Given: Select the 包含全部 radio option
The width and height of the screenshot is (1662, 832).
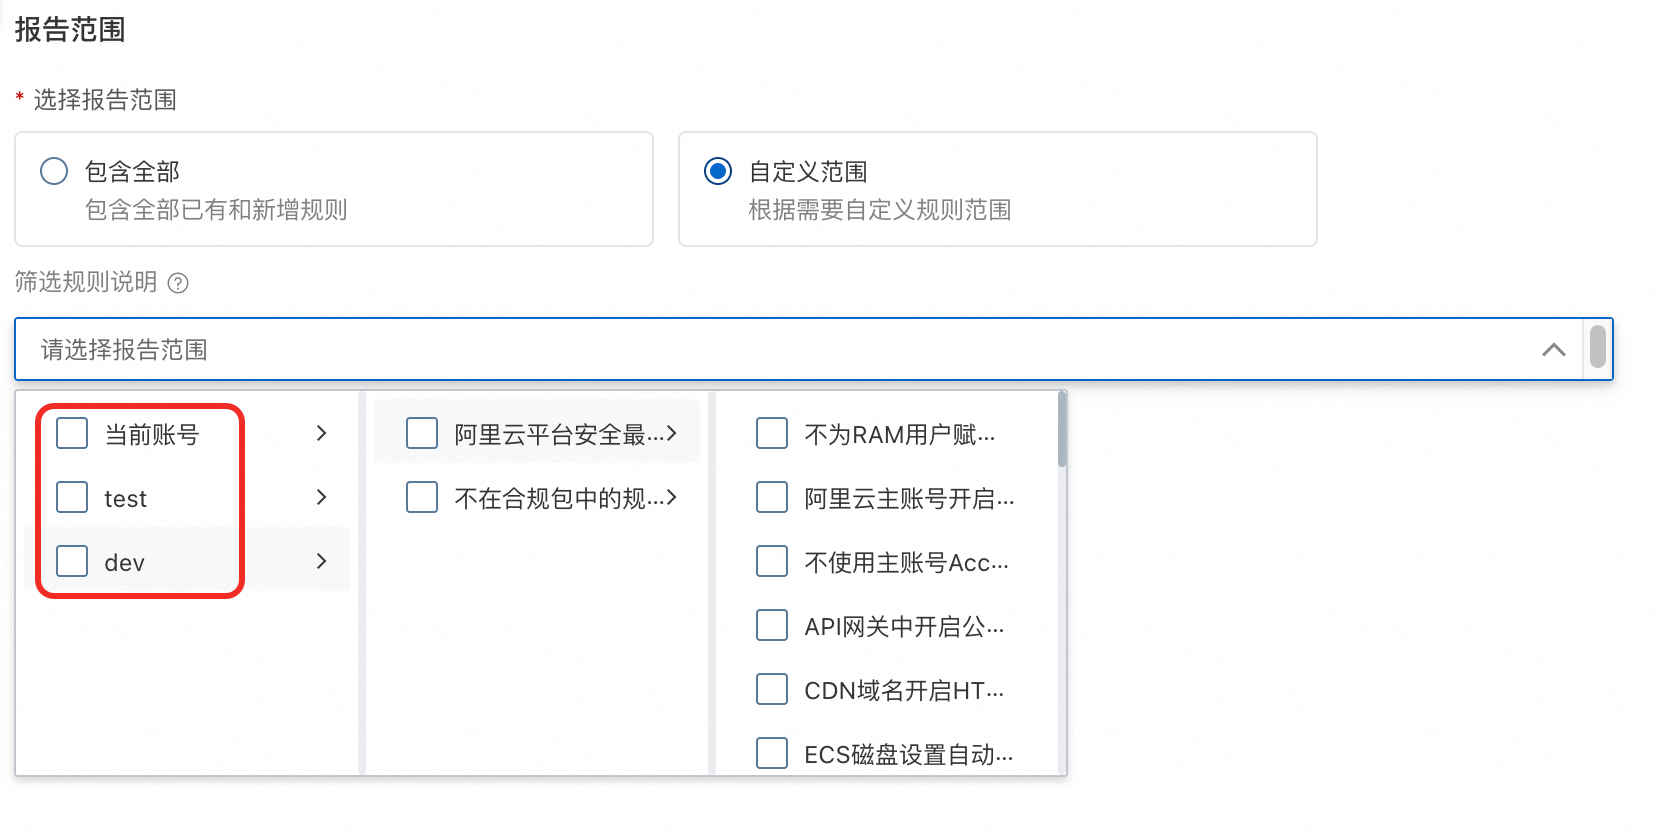Looking at the screenshot, I should coord(54,171).
